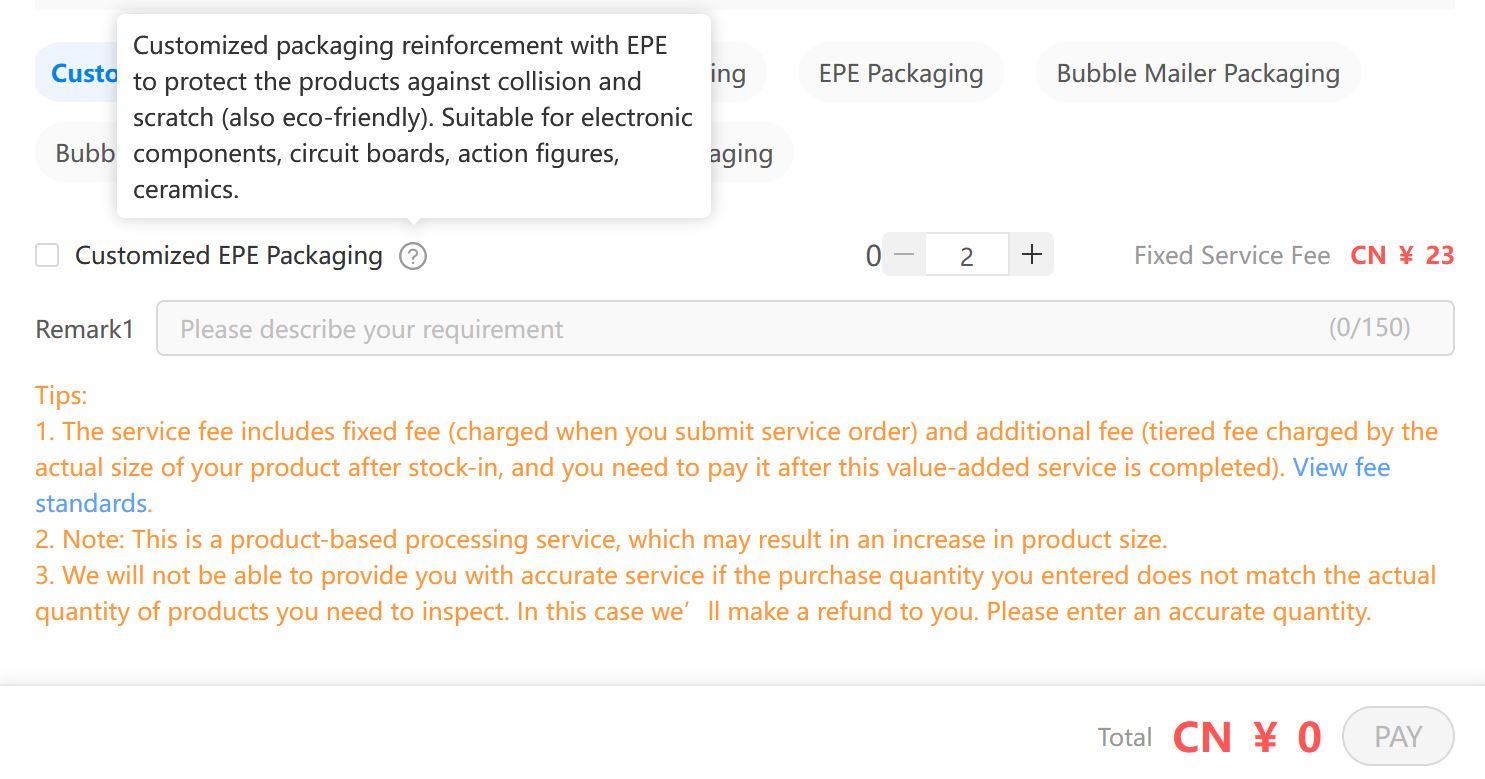1485x779 pixels.
Task: Increase quantity with the plus button
Action: (1031, 255)
